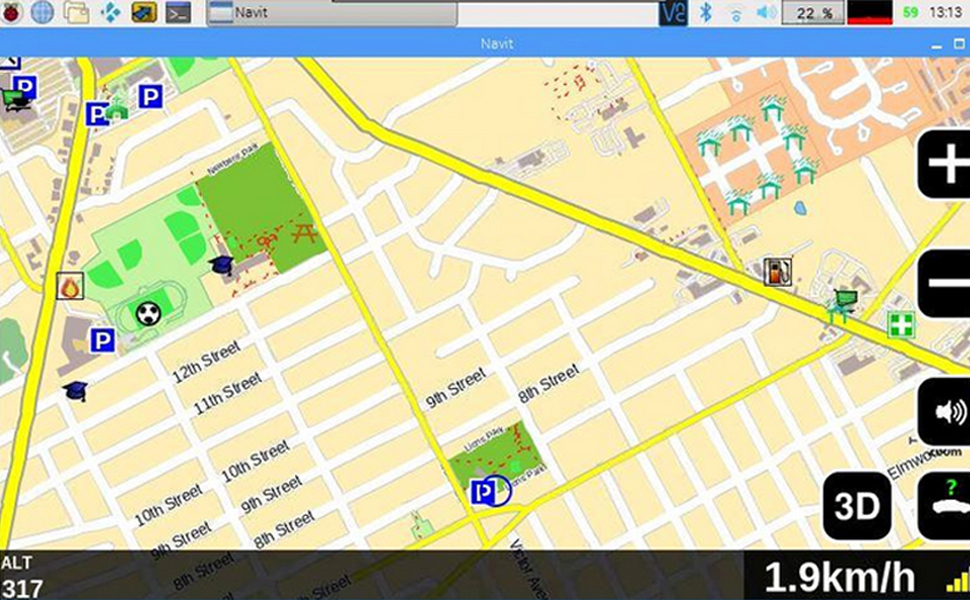Screen dimensions: 970x600
Task: Zoom in the map with the plus button
Action: pyautogui.click(x=944, y=164)
